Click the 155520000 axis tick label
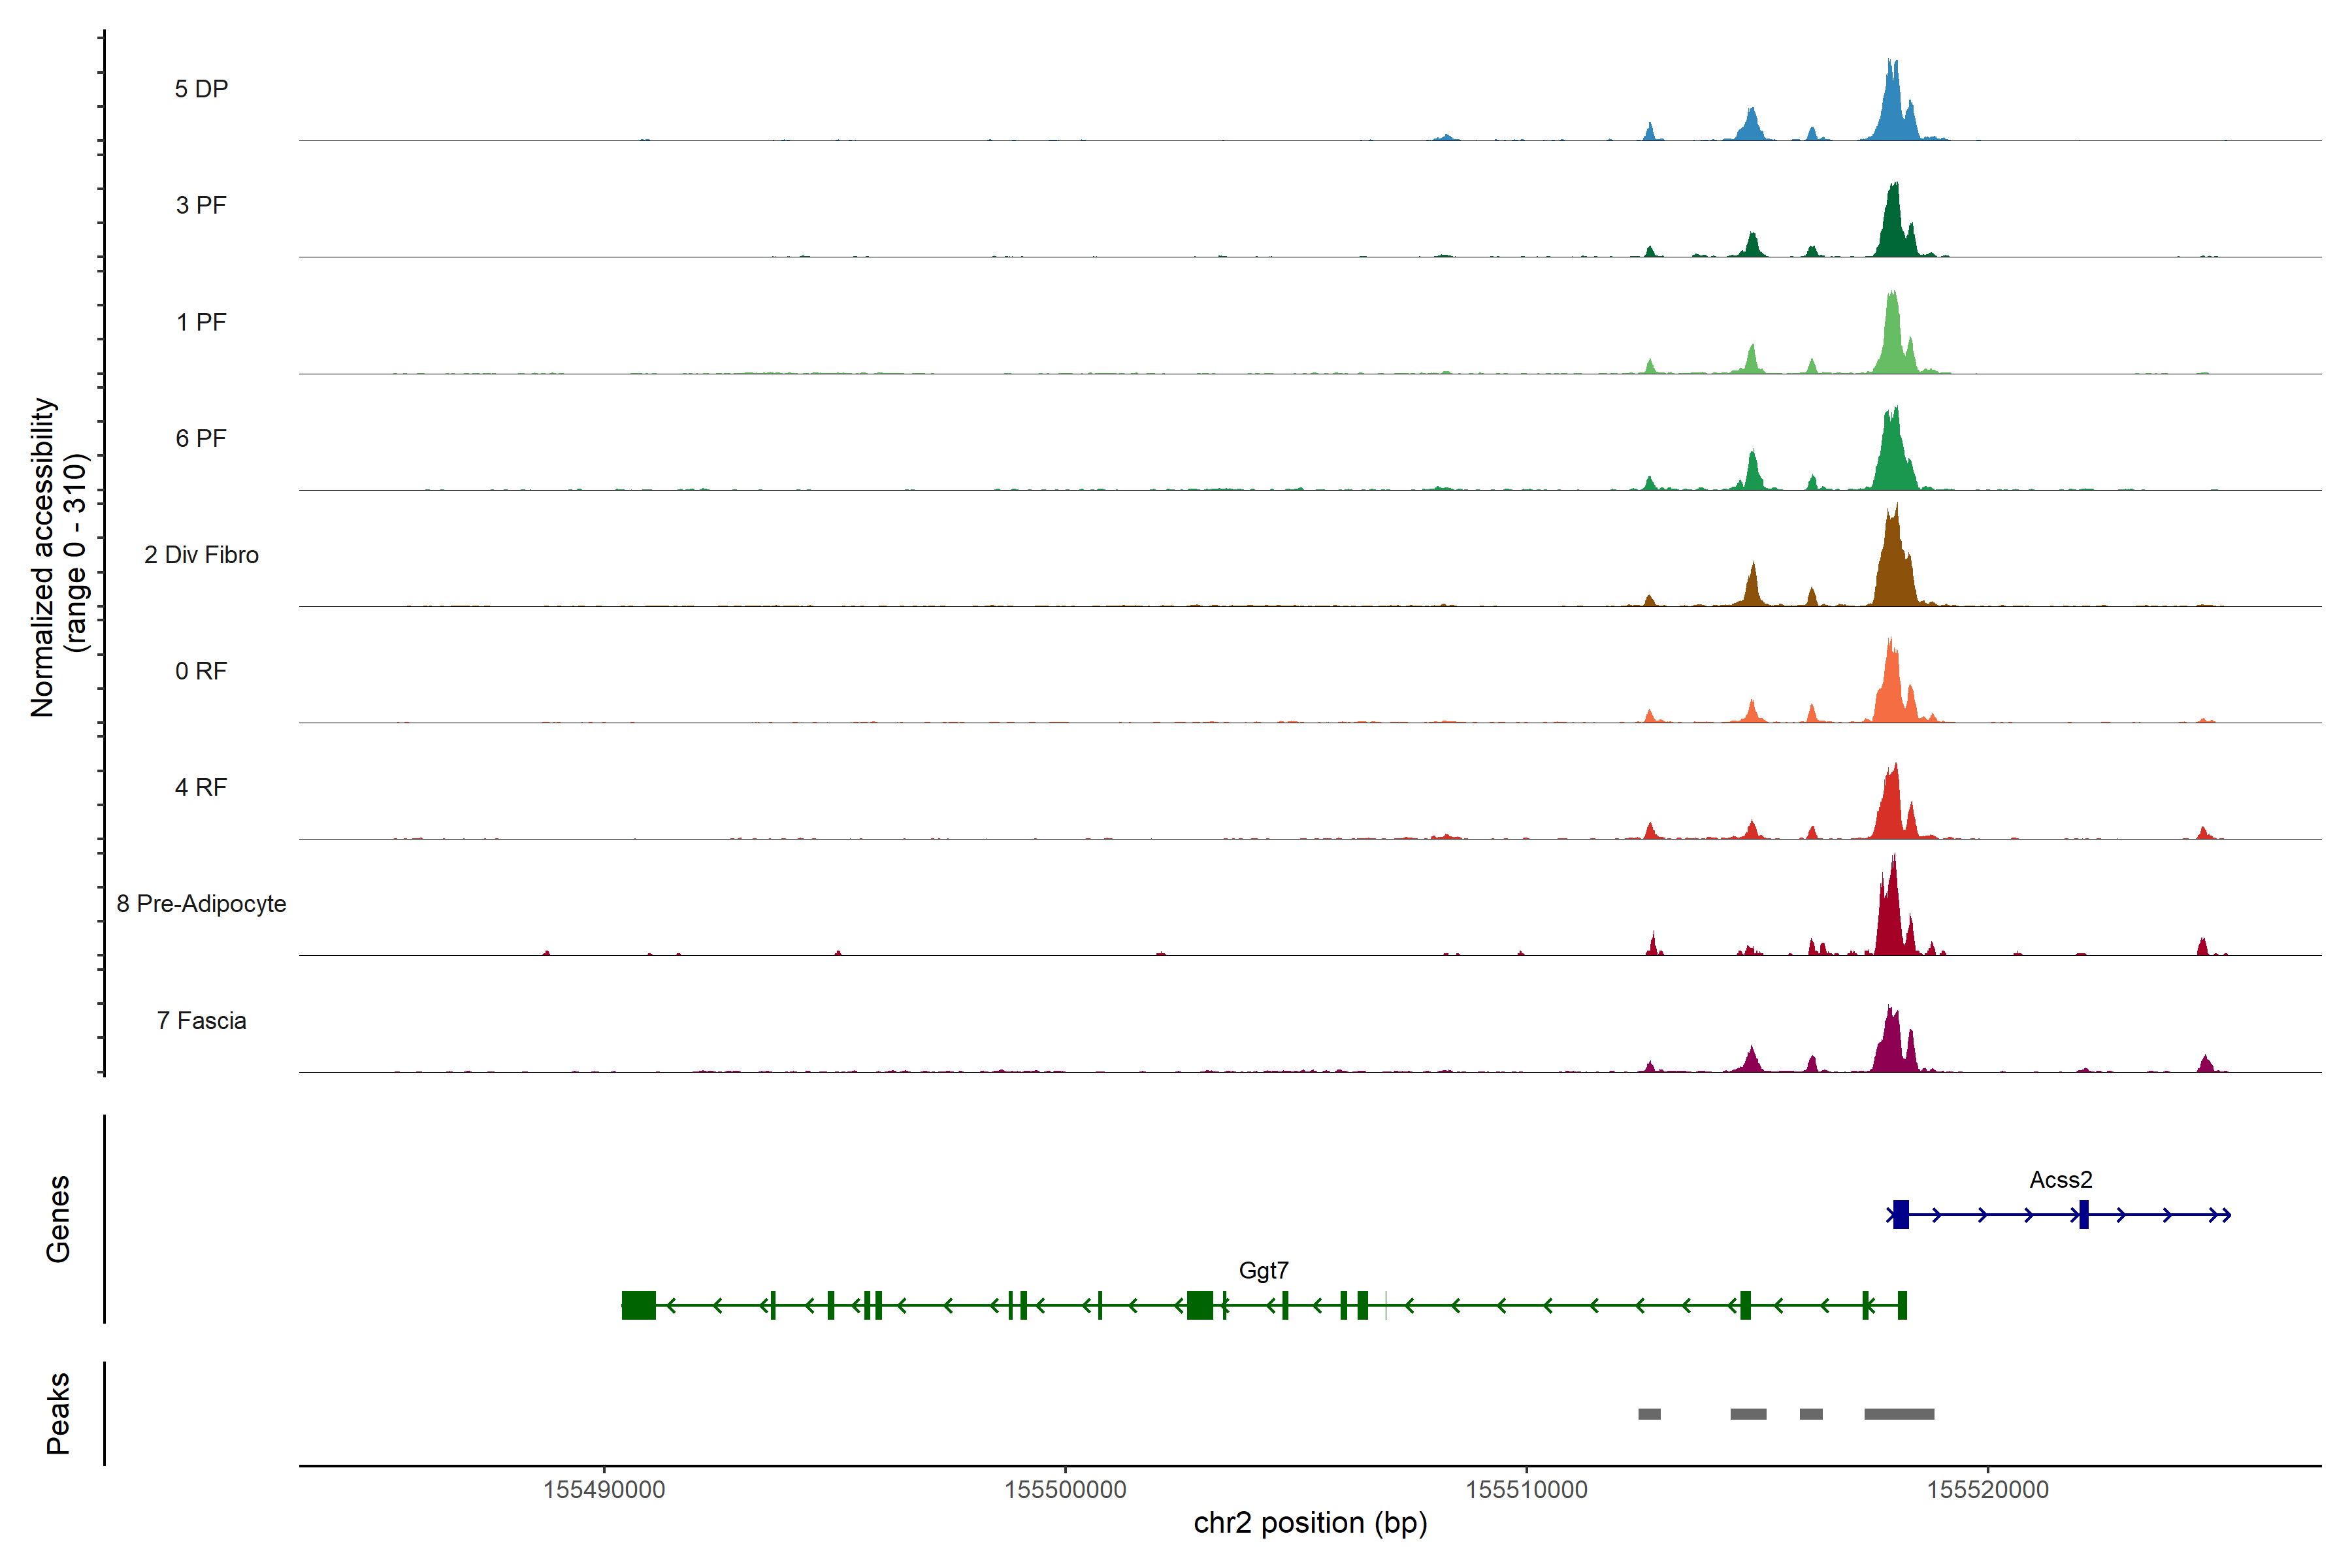This screenshot has width=2352, height=1568. [1987, 1490]
